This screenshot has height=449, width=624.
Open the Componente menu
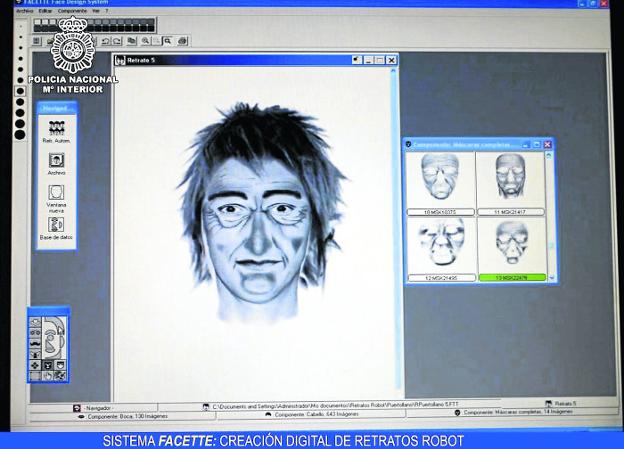[x=72, y=11]
